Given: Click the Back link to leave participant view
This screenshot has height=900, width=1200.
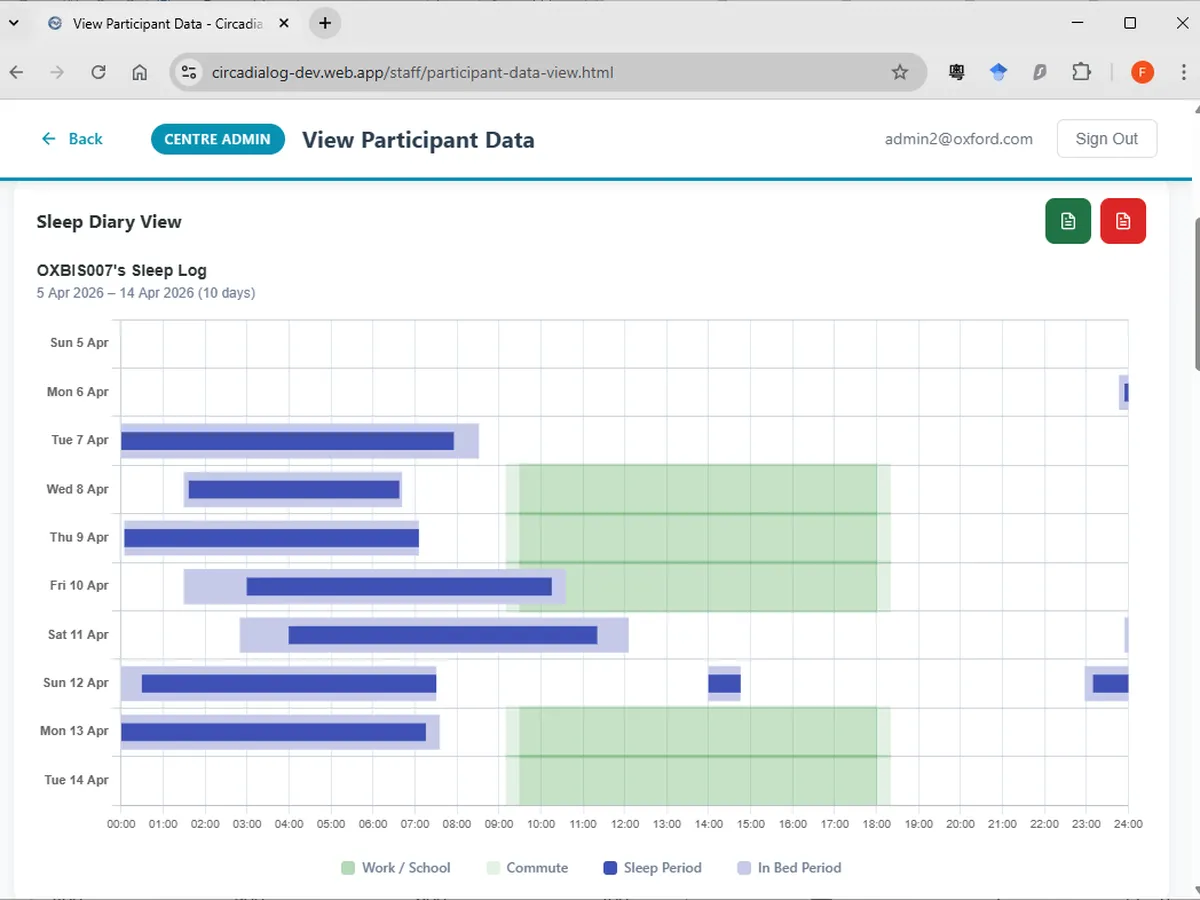Looking at the screenshot, I should (72, 139).
